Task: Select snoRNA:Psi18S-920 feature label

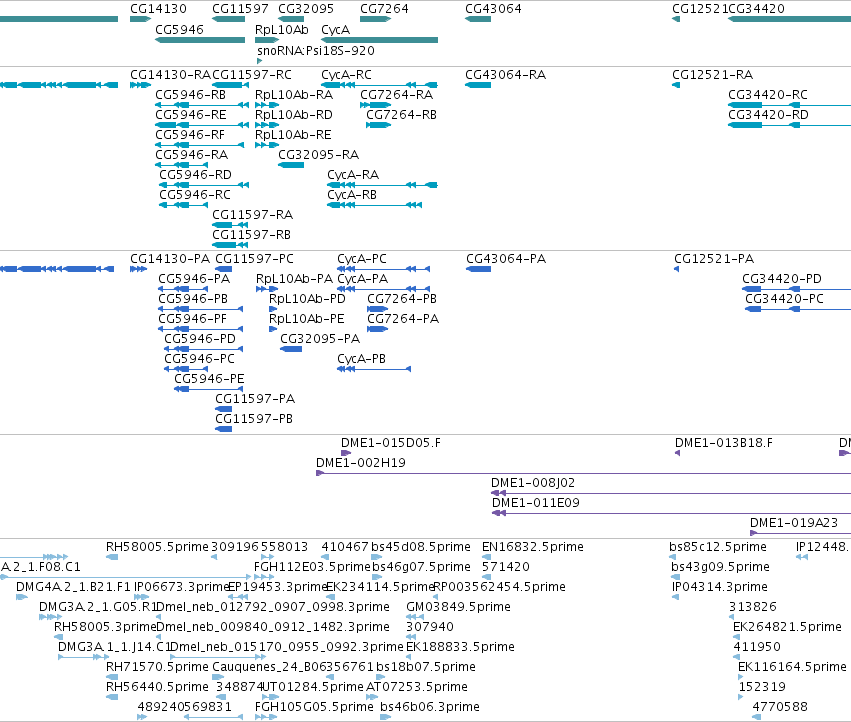Action: pyautogui.click(x=316, y=51)
